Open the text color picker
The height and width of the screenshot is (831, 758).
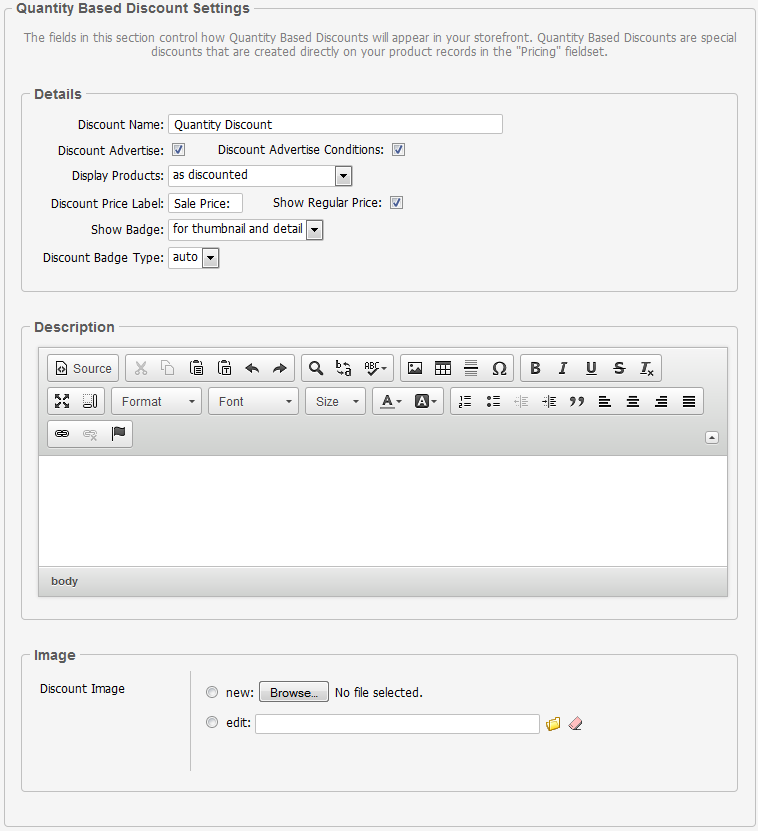pos(388,401)
